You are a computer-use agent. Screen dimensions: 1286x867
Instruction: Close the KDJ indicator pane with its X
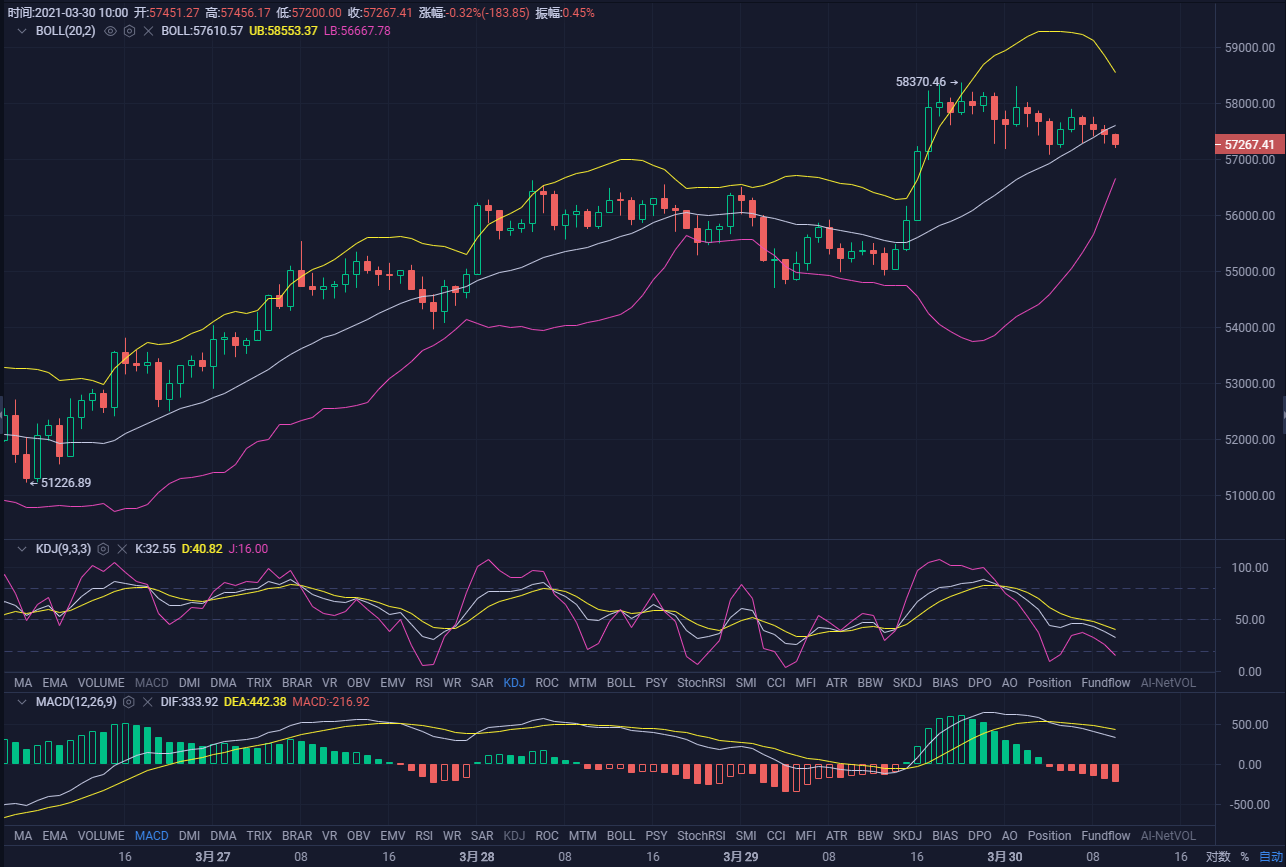coord(122,549)
